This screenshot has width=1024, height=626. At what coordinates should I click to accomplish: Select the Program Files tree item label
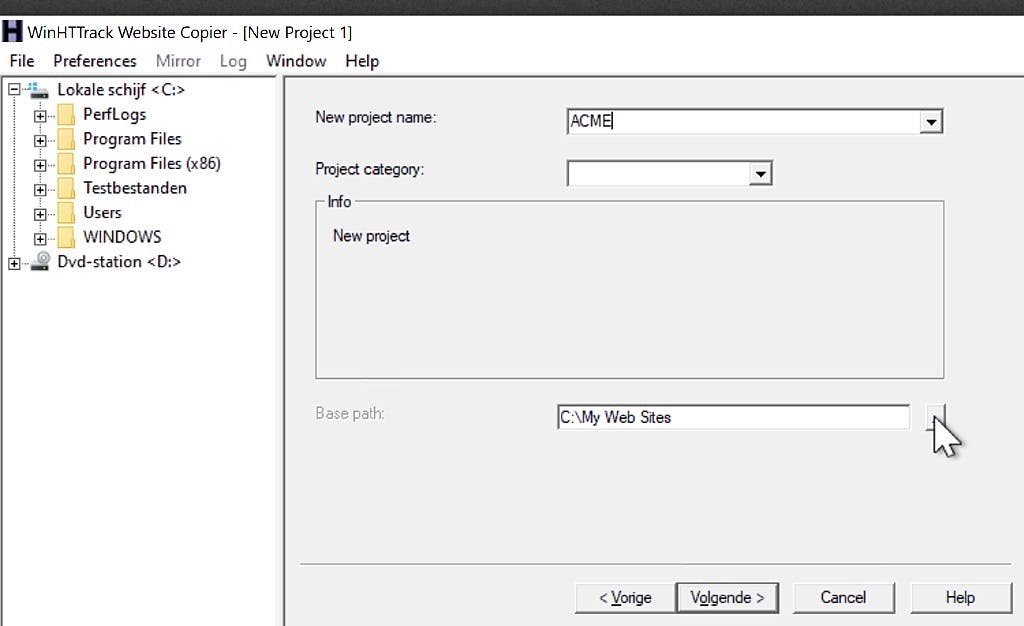(x=132, y=139)
